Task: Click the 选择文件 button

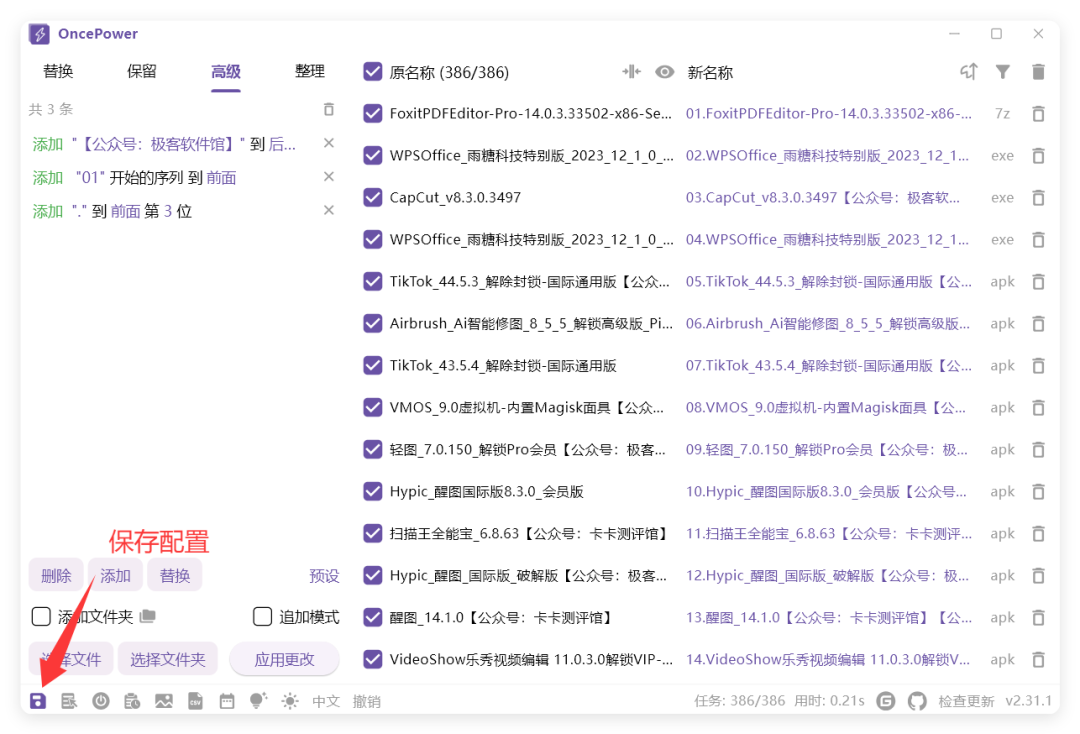Action: tap(71, 660)
